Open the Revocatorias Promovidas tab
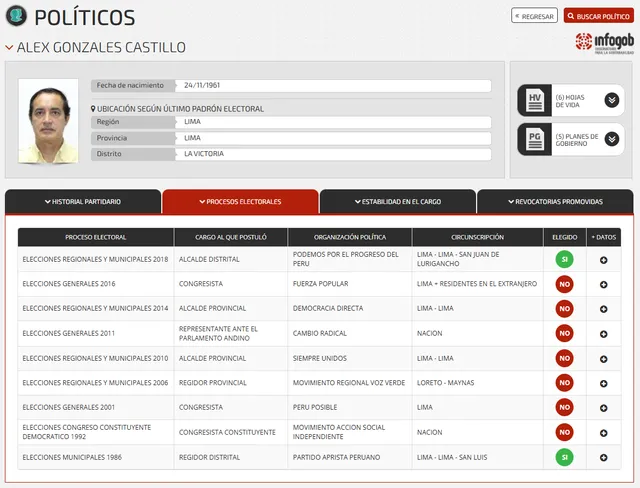Viewport: 640px width, 488px height. (555, 202)
